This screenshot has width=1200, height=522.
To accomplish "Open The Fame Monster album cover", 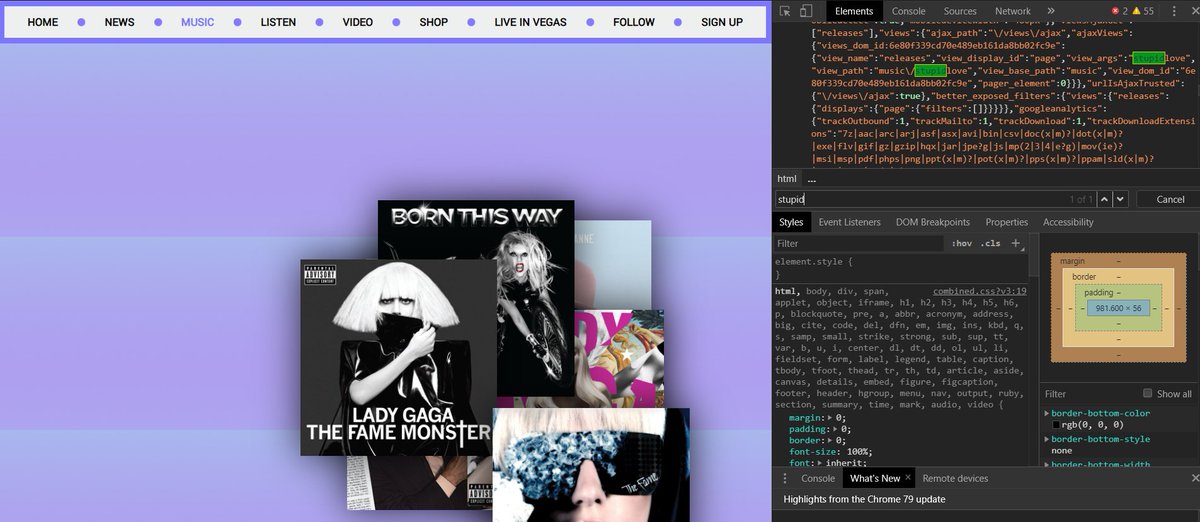I will point(398,358).
